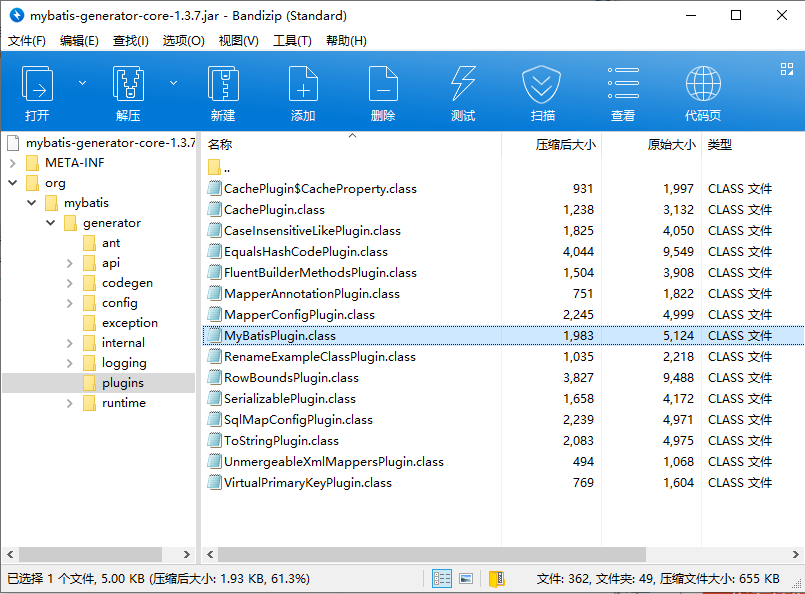Open the dropdown arrow beside 解压
Viewport: 805px width, 594px height.
click(x=174, y=83)
